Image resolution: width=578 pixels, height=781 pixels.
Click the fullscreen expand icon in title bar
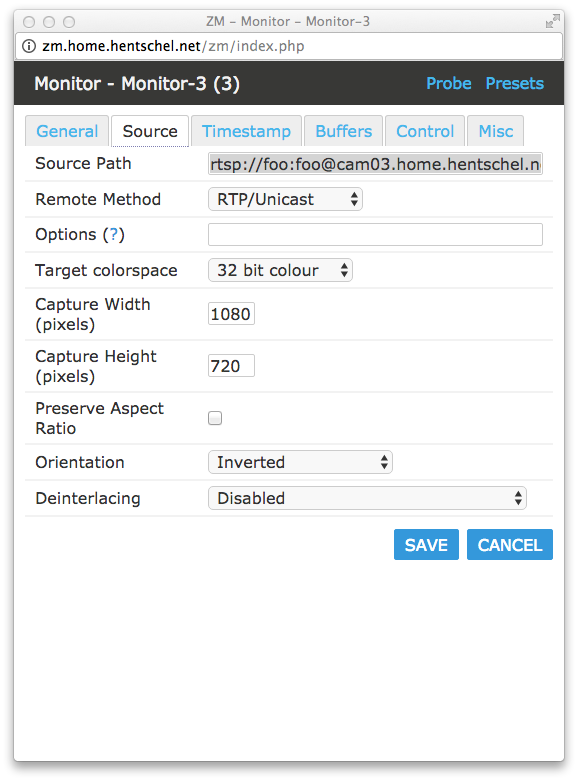553,21
